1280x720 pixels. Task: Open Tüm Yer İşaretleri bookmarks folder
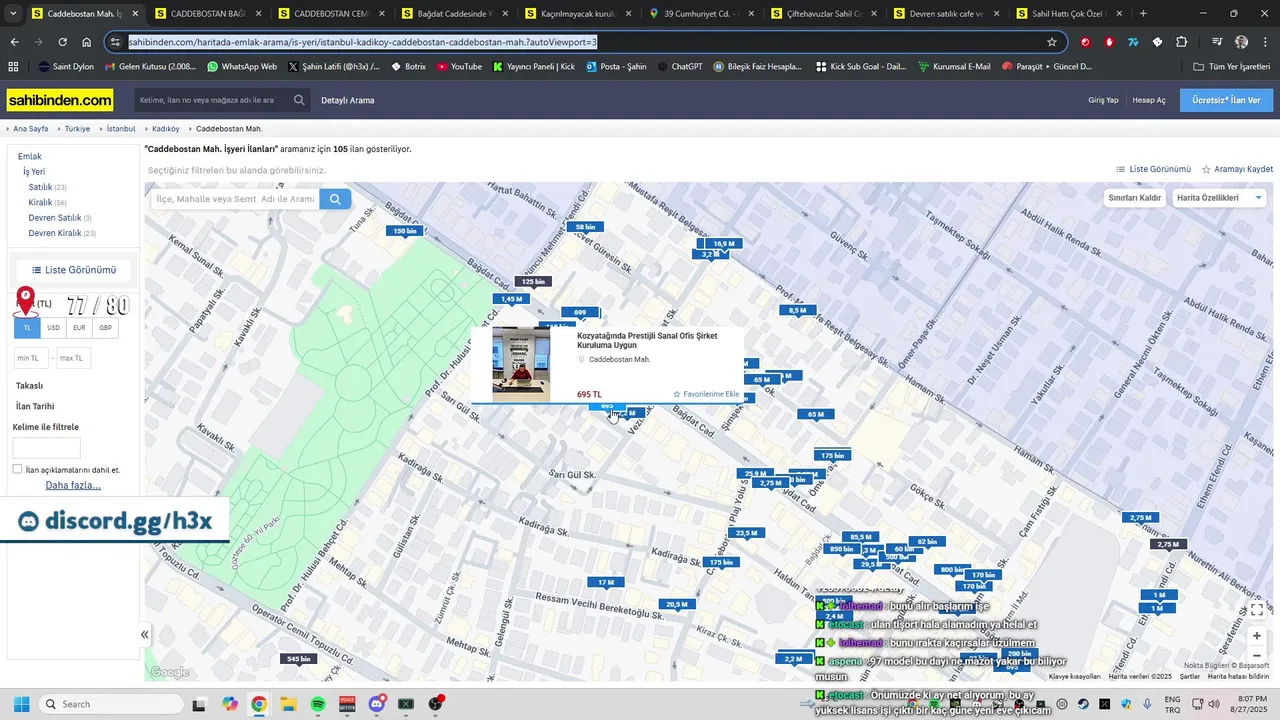tap(1231, 66)
